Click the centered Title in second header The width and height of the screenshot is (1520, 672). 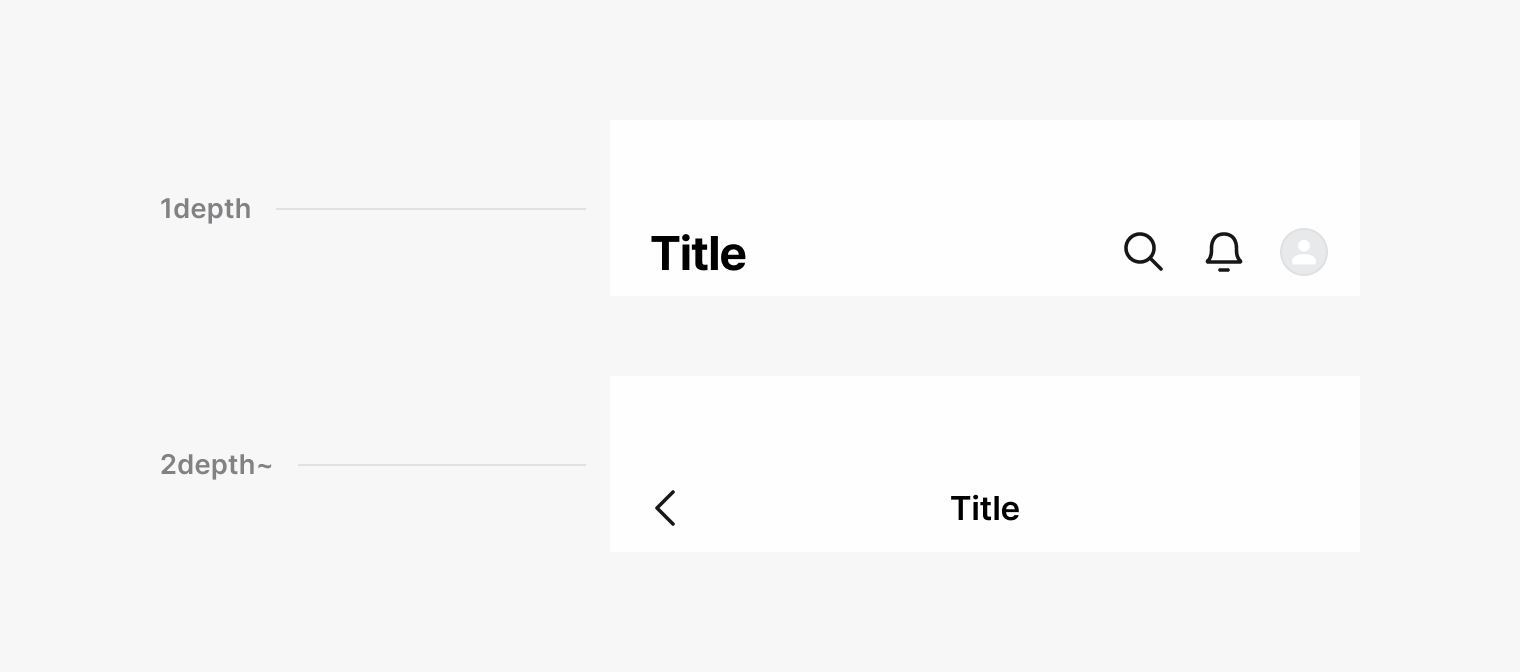coord(984,508)
